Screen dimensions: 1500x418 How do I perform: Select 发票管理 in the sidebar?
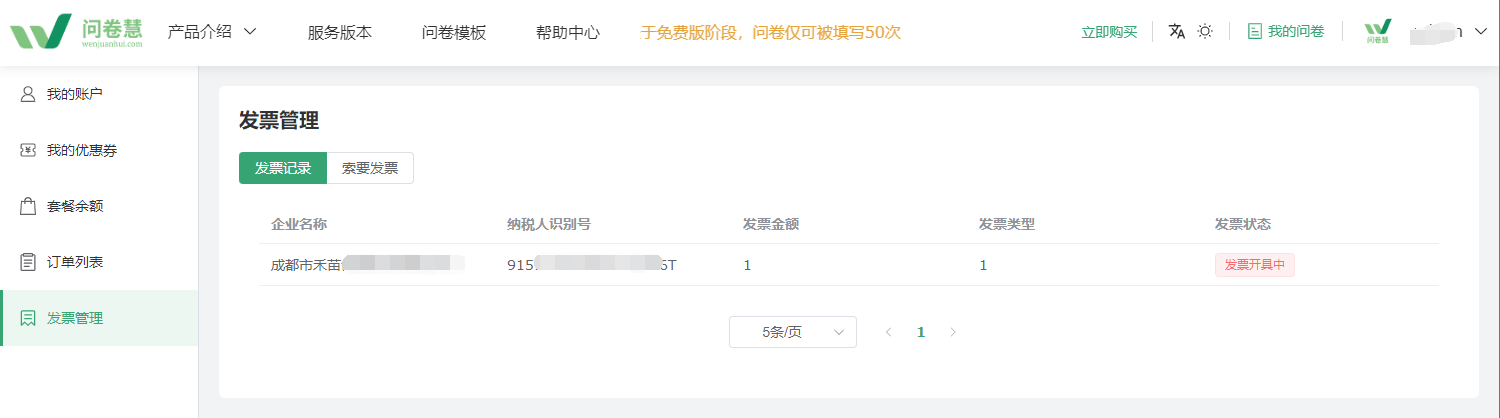99,318
